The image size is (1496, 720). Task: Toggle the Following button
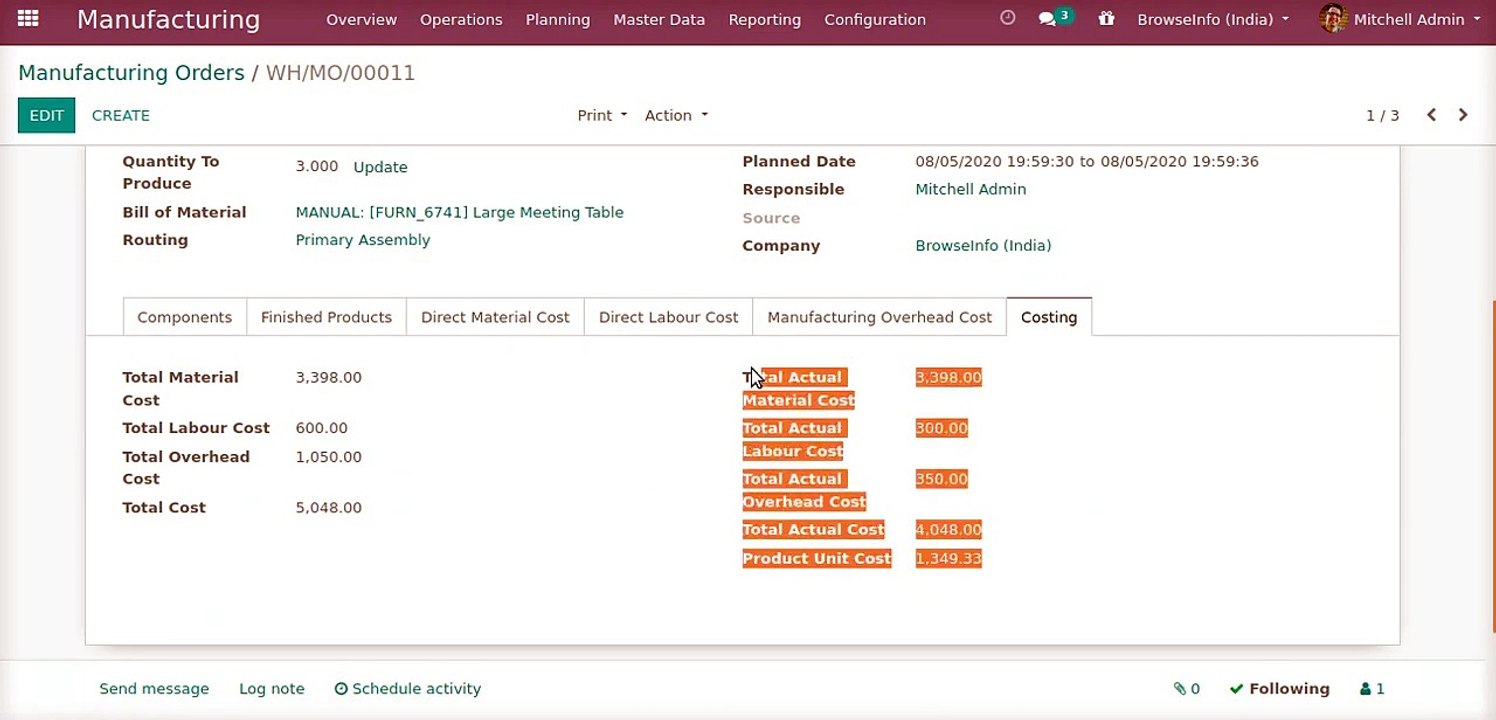(1280, 689)
